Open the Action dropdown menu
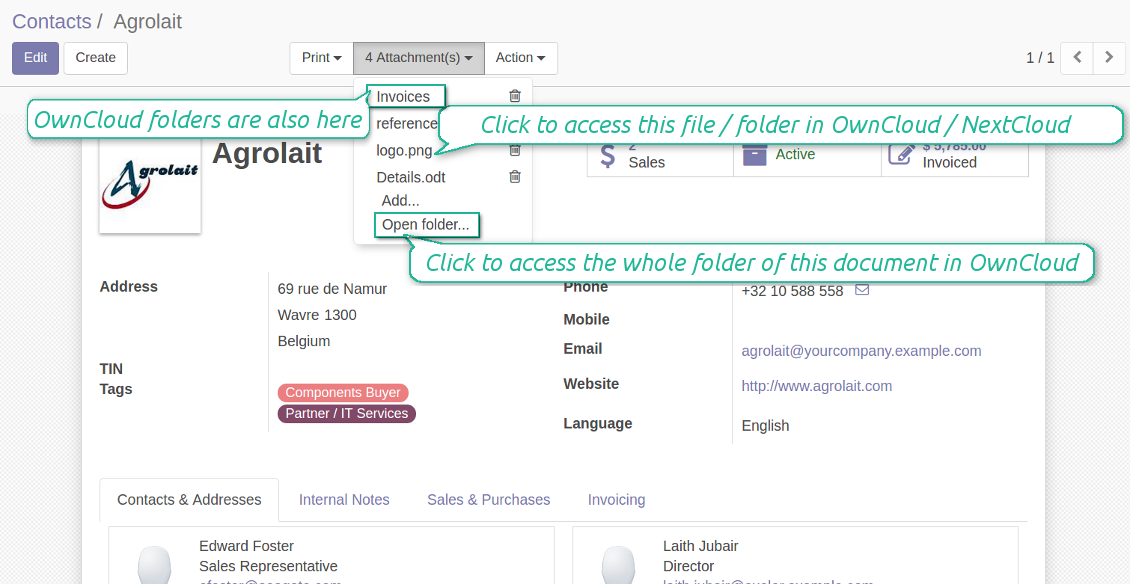 (x=520, y=58)
